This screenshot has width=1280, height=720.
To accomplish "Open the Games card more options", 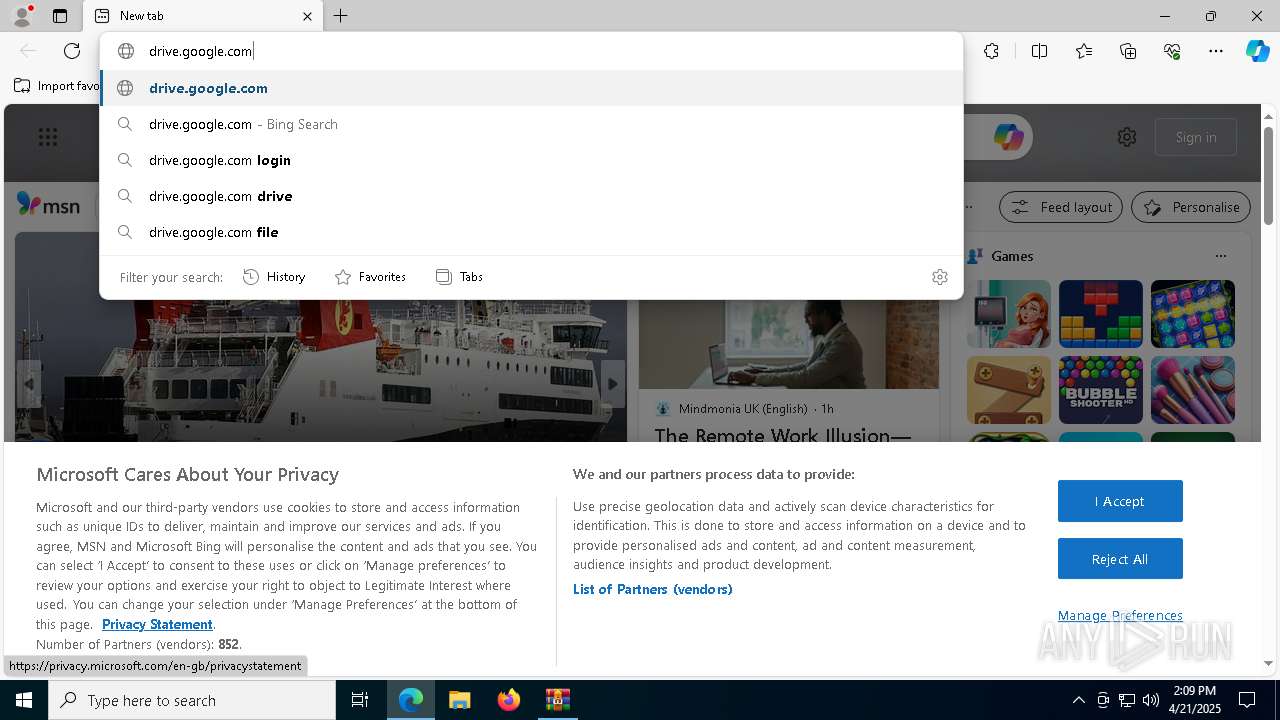I will click(x=1220, y=256).
